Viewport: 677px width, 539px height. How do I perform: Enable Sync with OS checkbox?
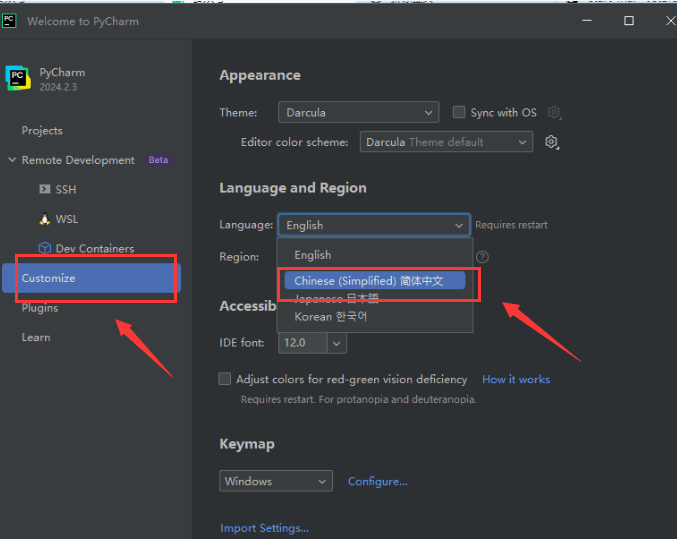point(459,112)
